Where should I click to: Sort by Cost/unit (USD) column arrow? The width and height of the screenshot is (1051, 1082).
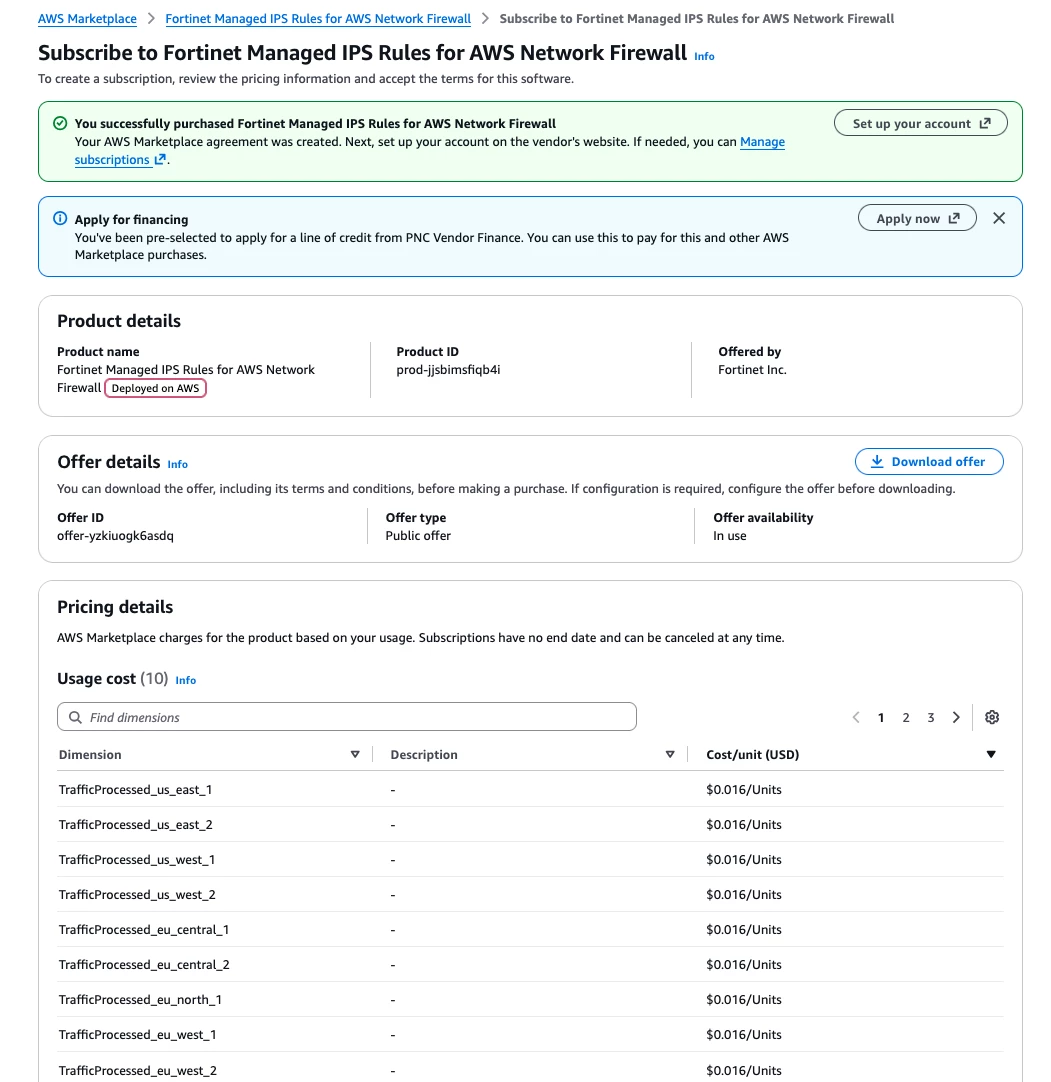[991, 754]
